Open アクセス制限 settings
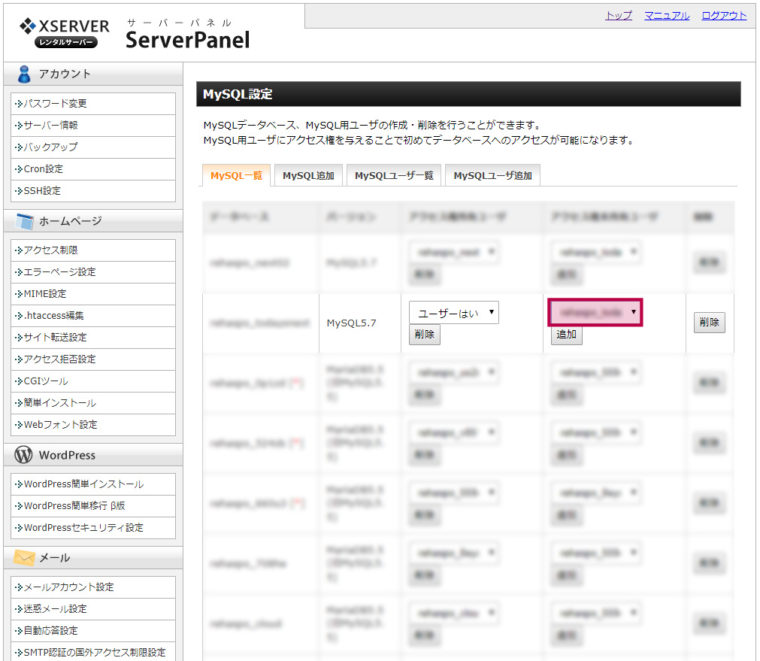The image size is (760, 661). (x=93, y=250)
